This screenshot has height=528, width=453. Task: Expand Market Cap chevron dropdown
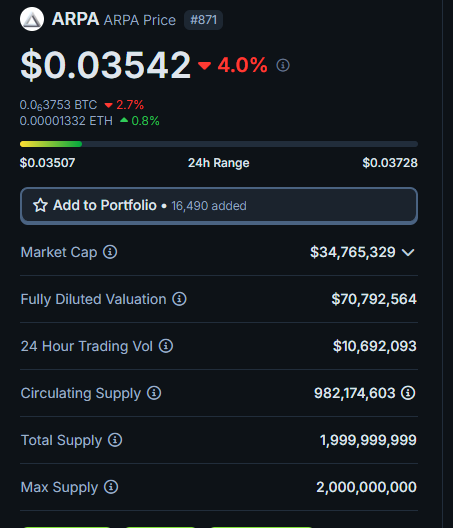(x=408, y=252)
